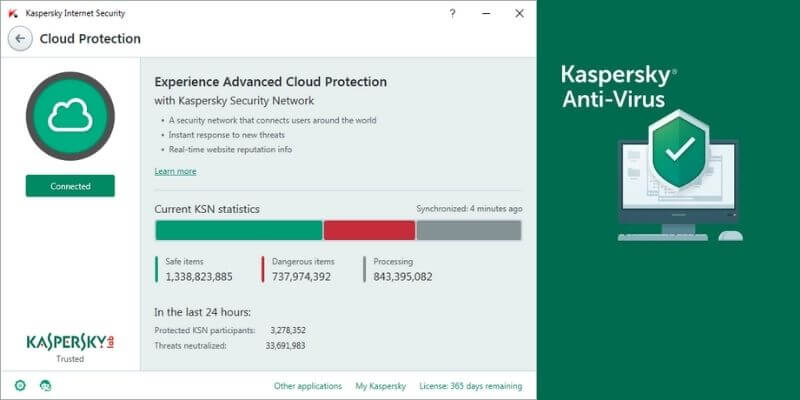Viewport: 800px width, 400px height.
Task: Open the settings gear in the footer
Action: click(20, 385)
